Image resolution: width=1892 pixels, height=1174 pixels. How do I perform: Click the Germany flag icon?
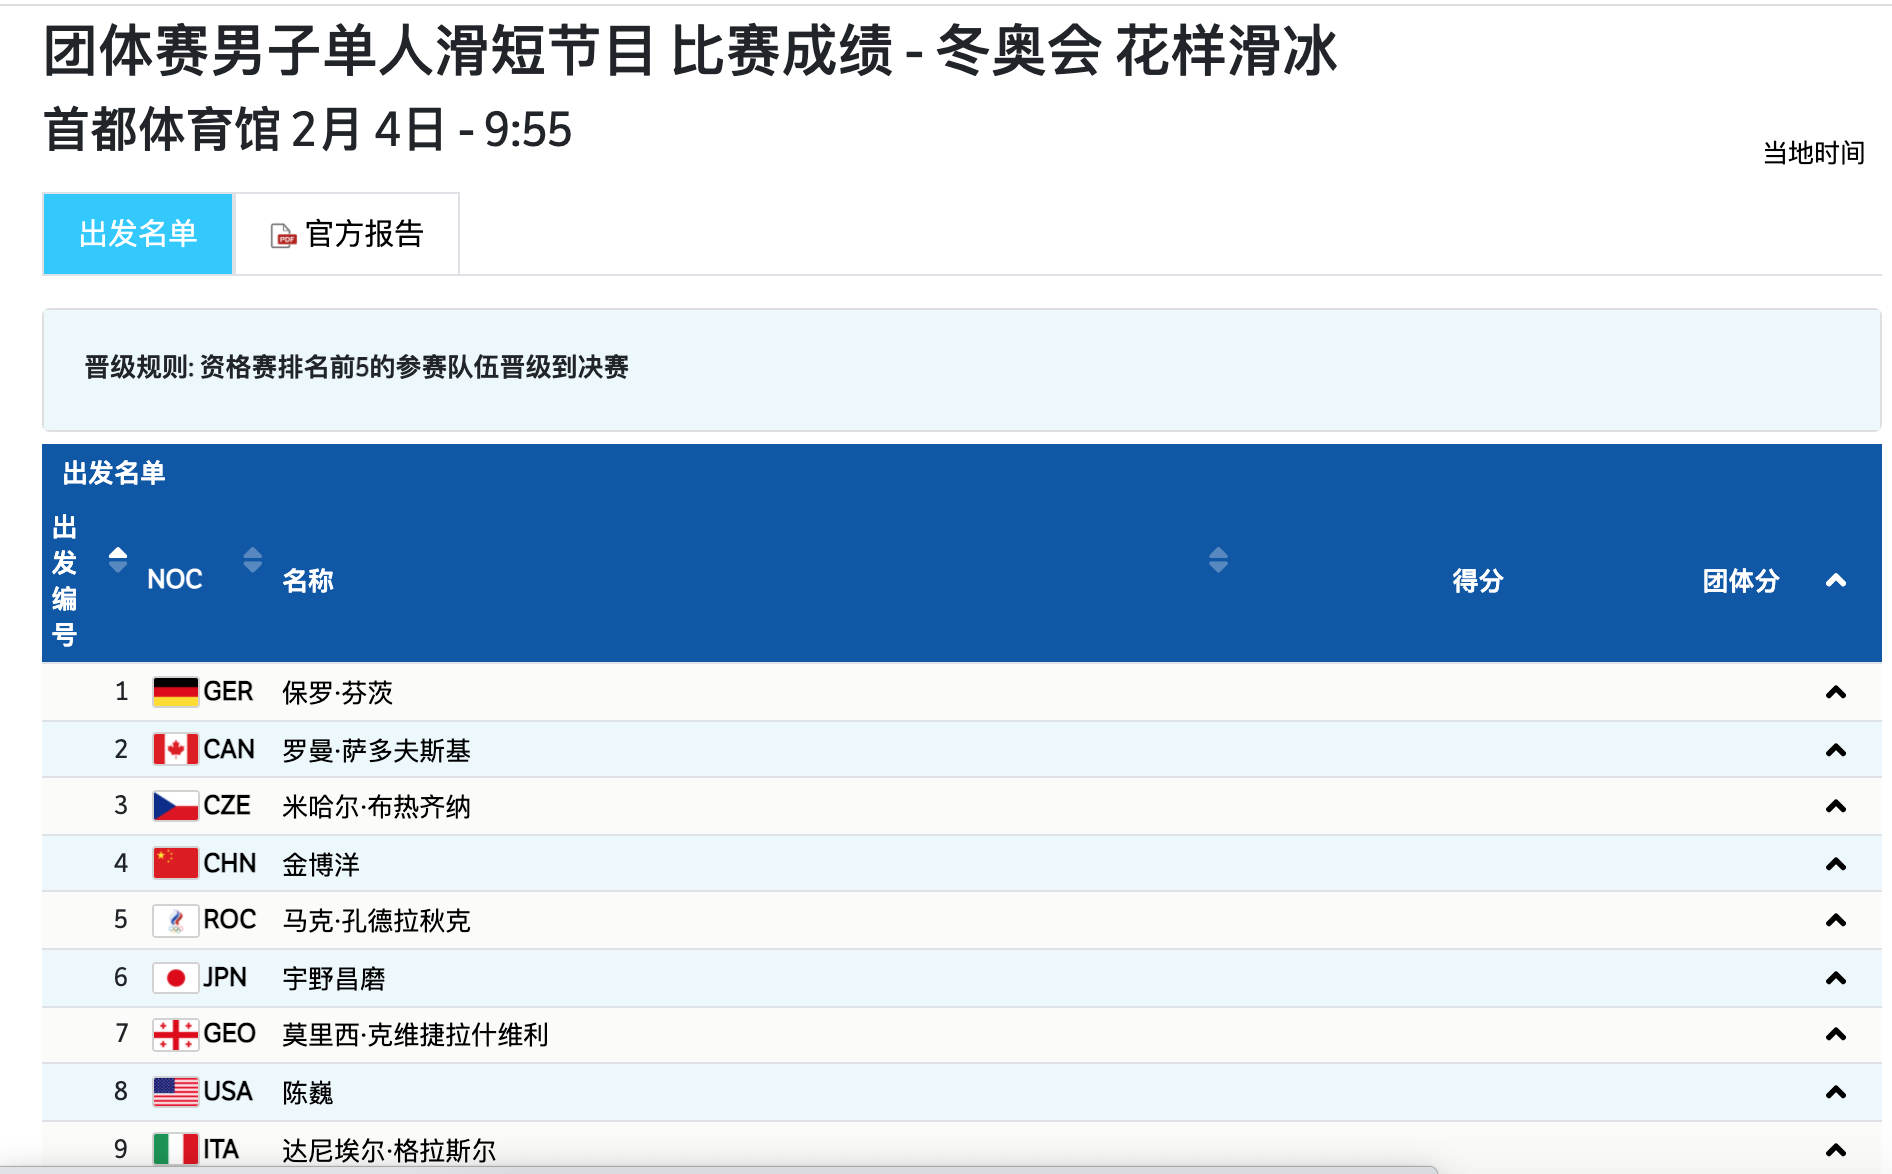[175, 692]
